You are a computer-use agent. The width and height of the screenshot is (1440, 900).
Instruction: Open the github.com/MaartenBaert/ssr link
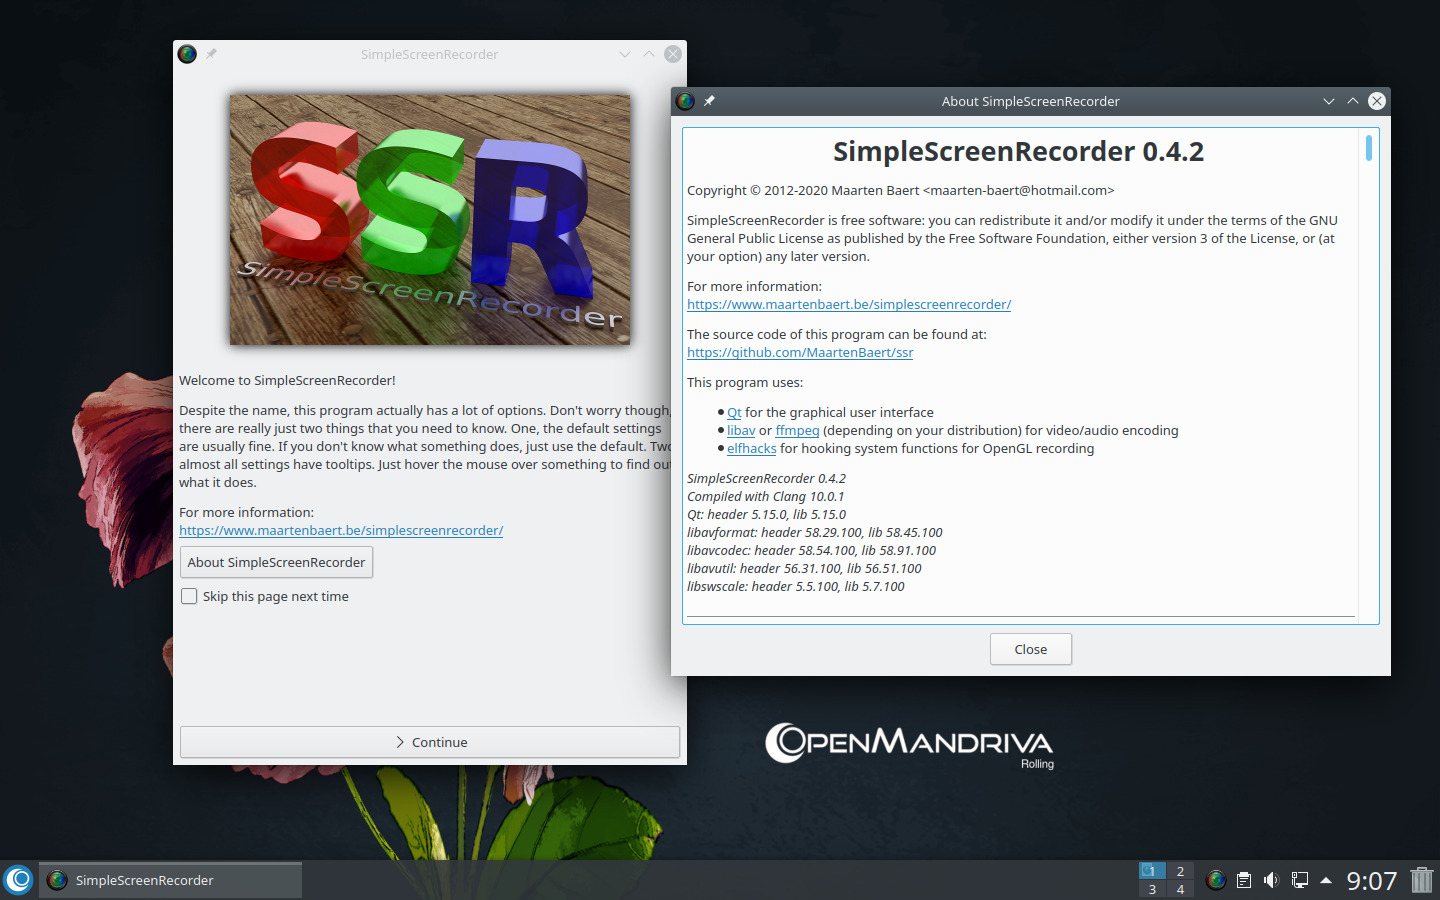800,352
